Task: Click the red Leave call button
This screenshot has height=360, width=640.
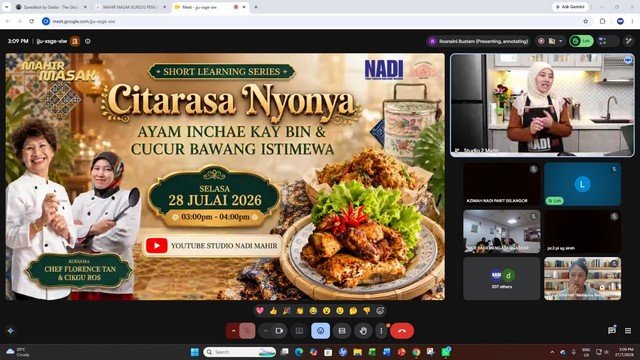Action: pos(402,331)
